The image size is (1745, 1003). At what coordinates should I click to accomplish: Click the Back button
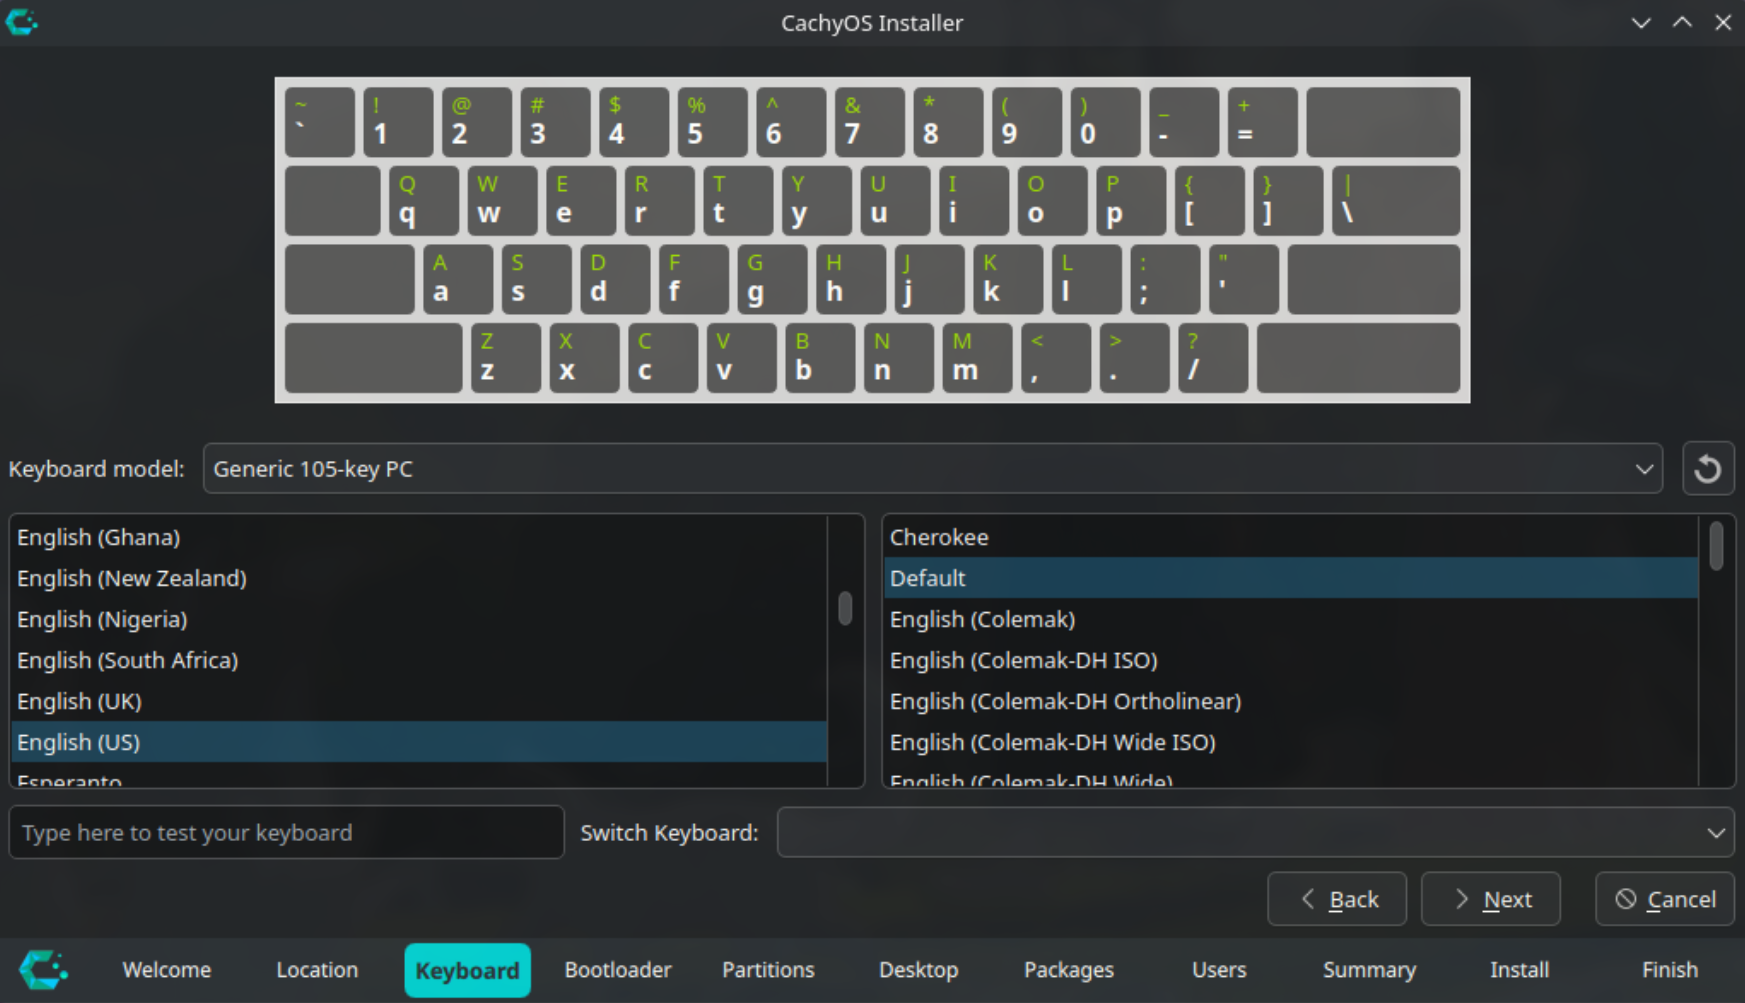pyautogui.click(x=1337, y=899)
